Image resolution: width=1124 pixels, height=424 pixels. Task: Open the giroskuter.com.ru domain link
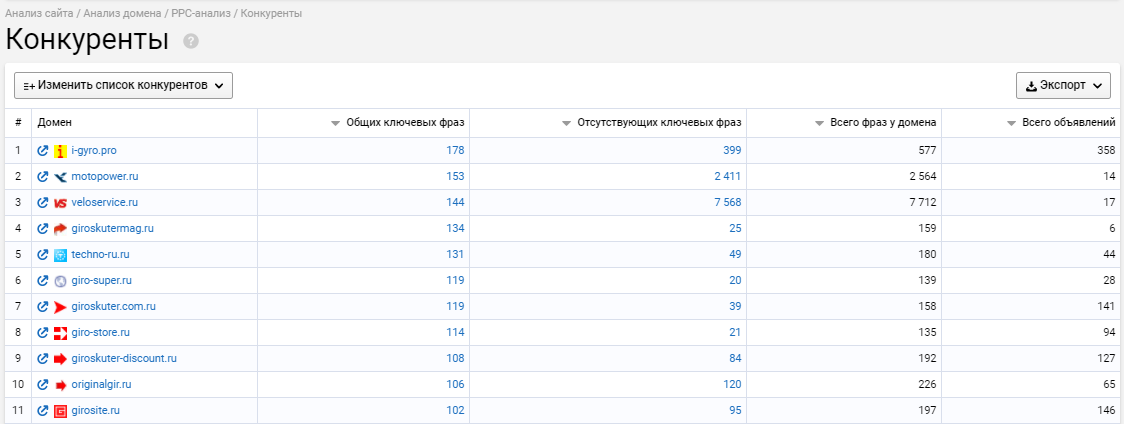coord(113,306)
